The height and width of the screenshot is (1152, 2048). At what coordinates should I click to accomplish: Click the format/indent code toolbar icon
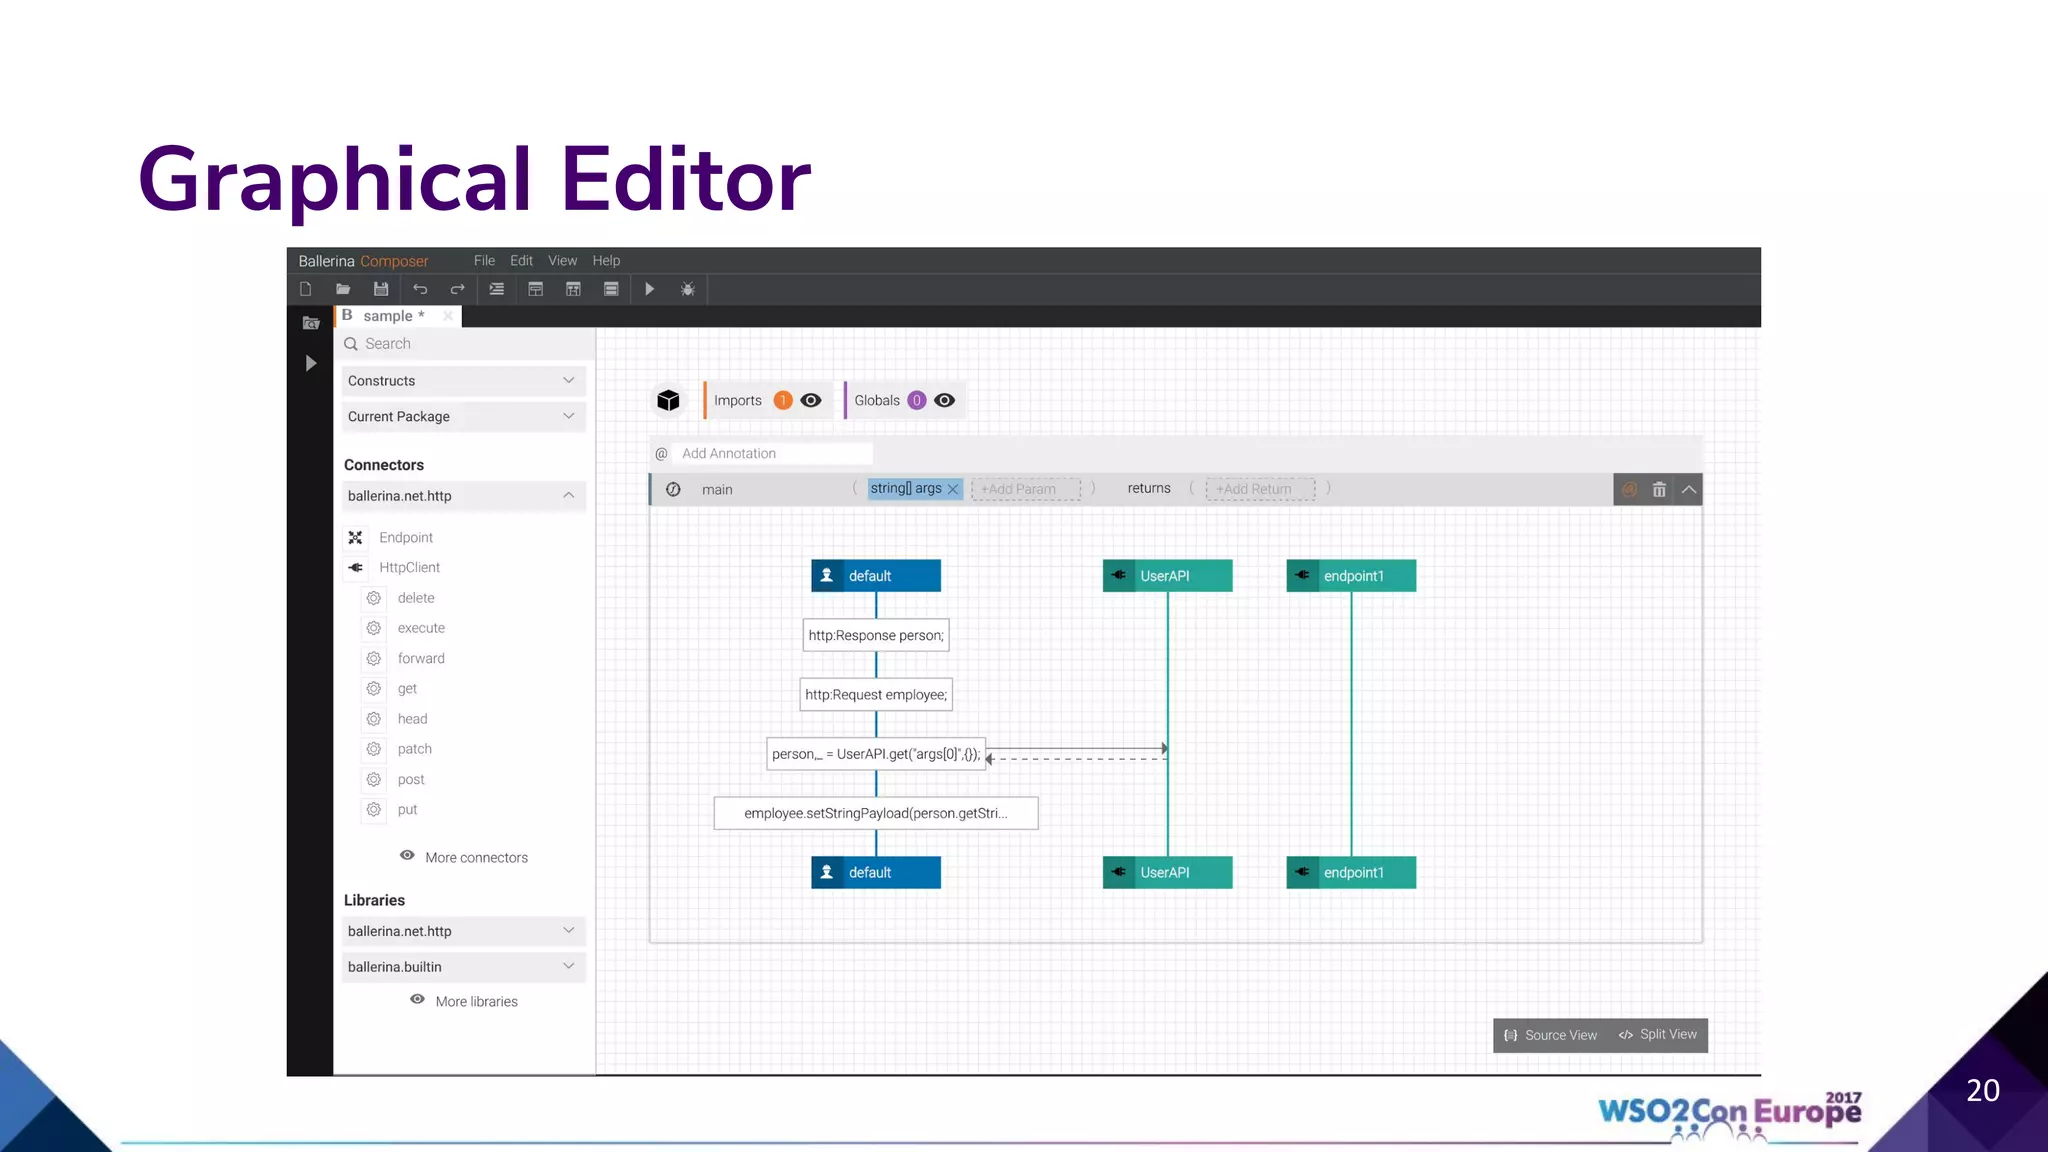pyautogui.click(x=496, y=289)
